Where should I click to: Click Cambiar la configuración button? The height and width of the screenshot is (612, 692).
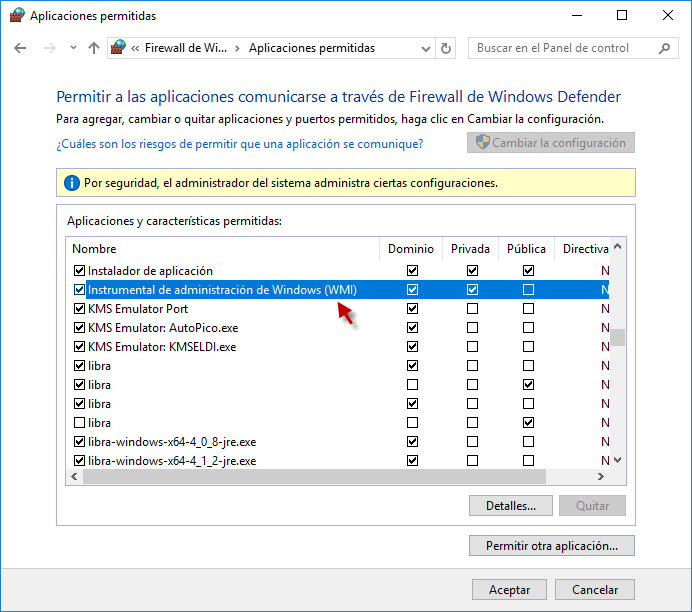(551, 143)
